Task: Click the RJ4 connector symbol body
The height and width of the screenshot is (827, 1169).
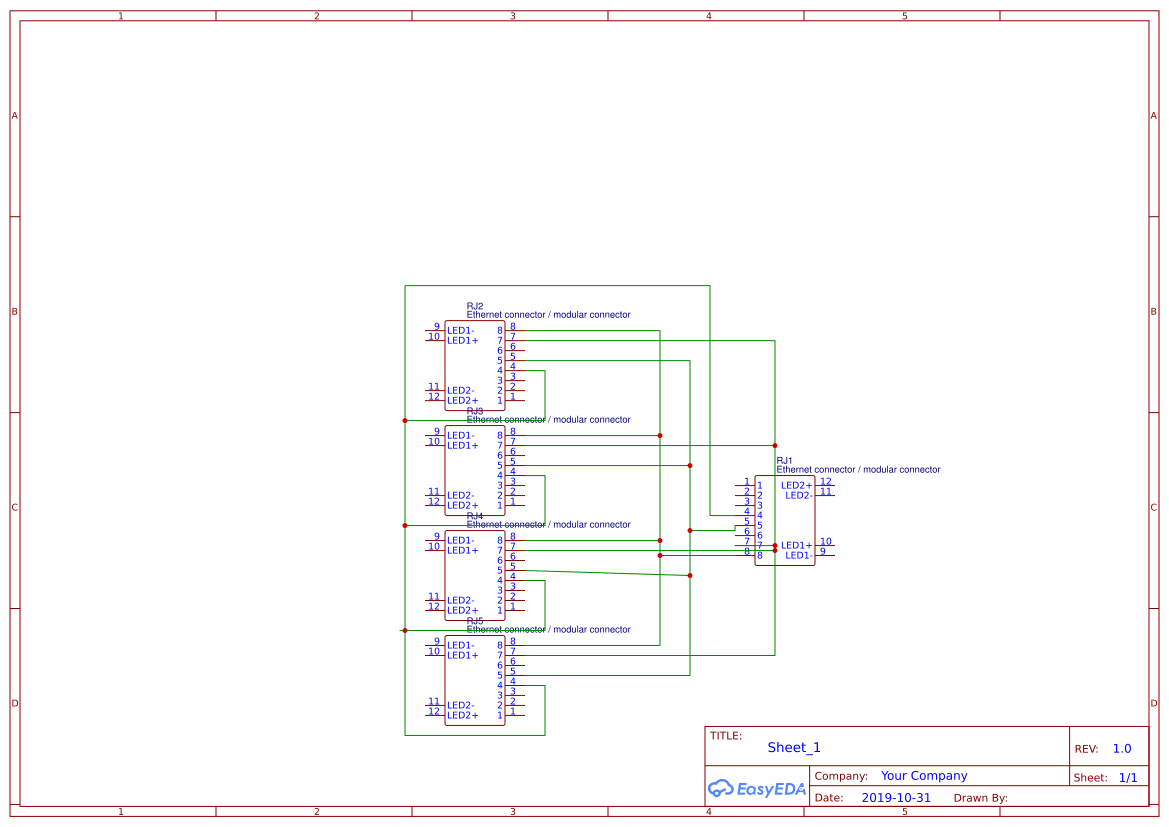Action: pyautogui.click(x=475, y=575)
